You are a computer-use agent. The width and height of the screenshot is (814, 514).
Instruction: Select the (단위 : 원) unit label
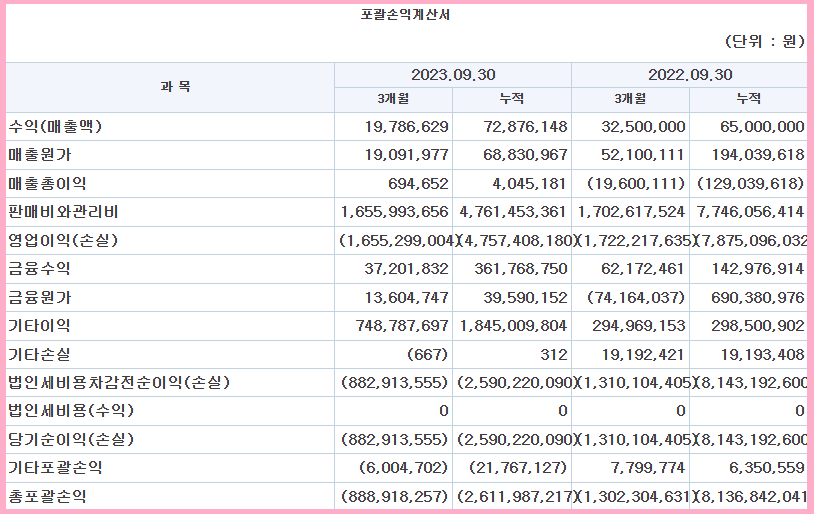click(765, 41)
